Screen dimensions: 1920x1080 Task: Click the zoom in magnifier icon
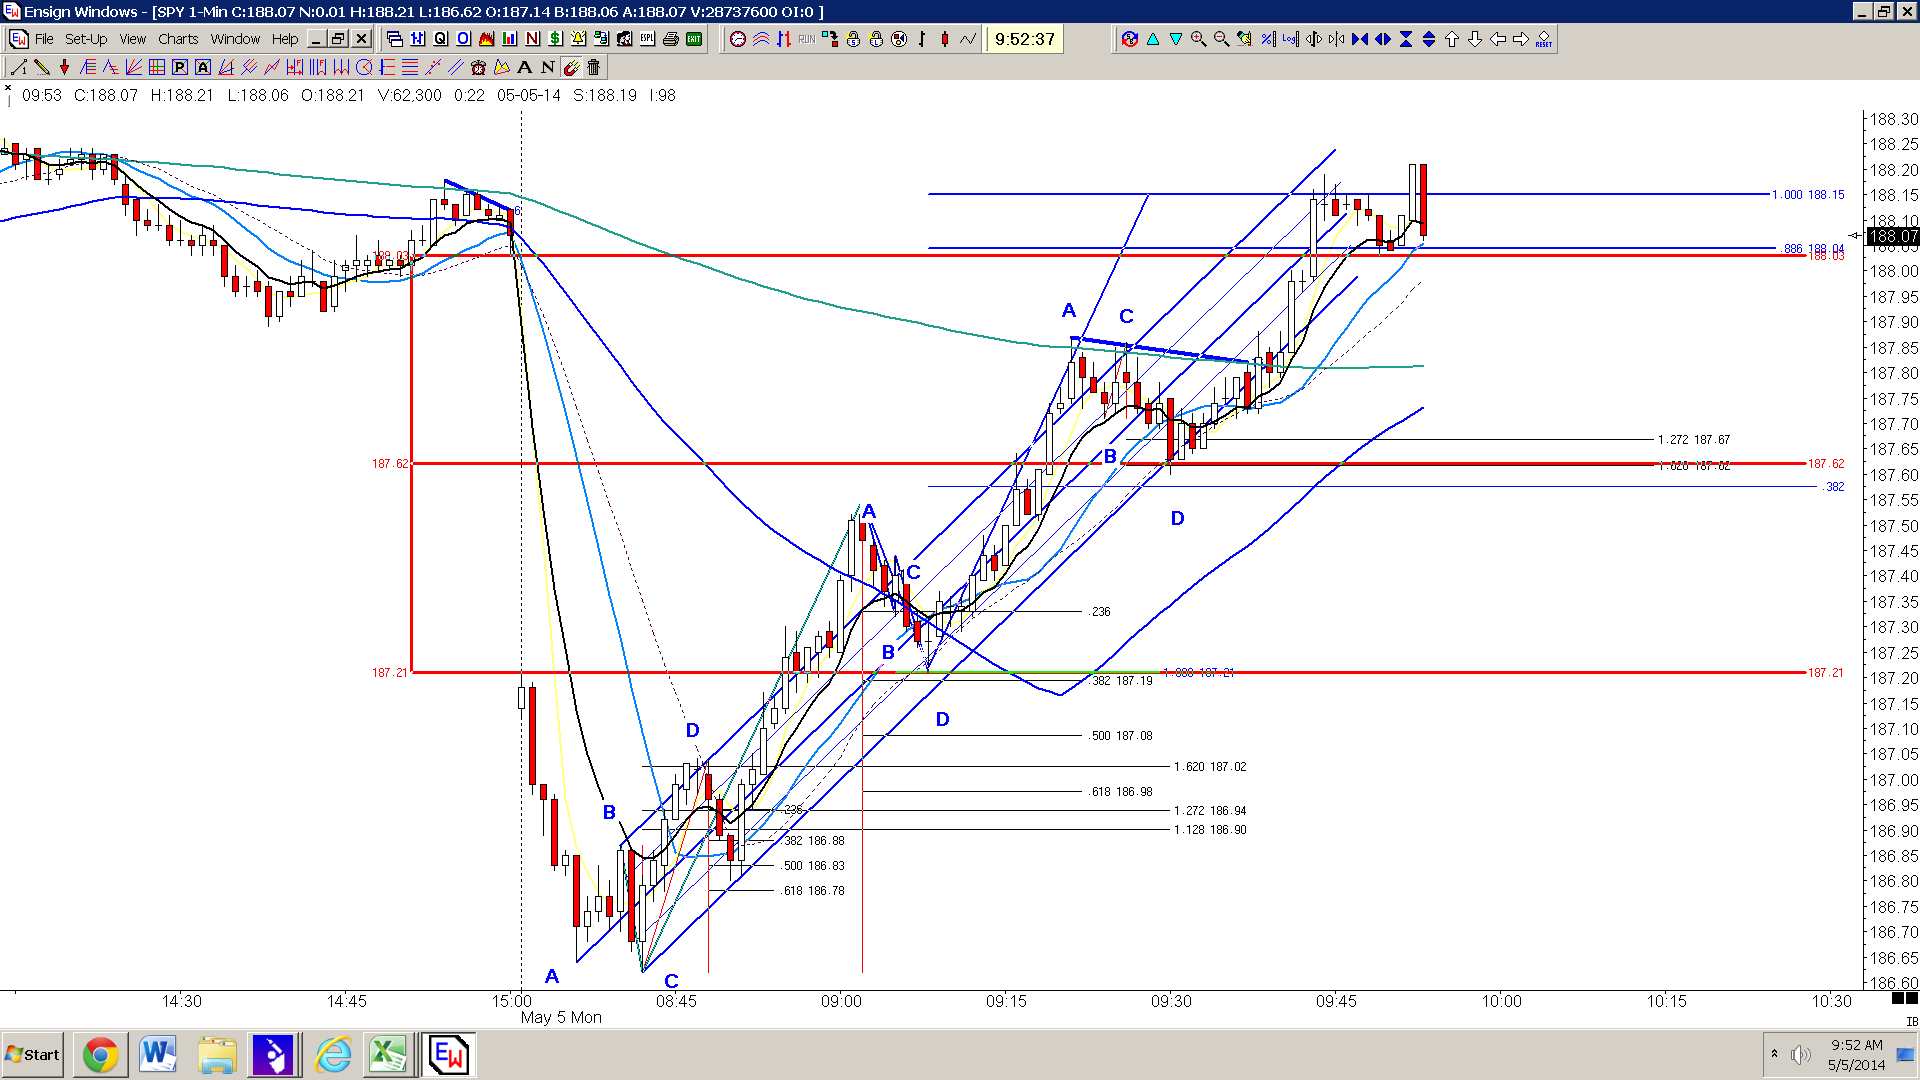point(1198,39)
